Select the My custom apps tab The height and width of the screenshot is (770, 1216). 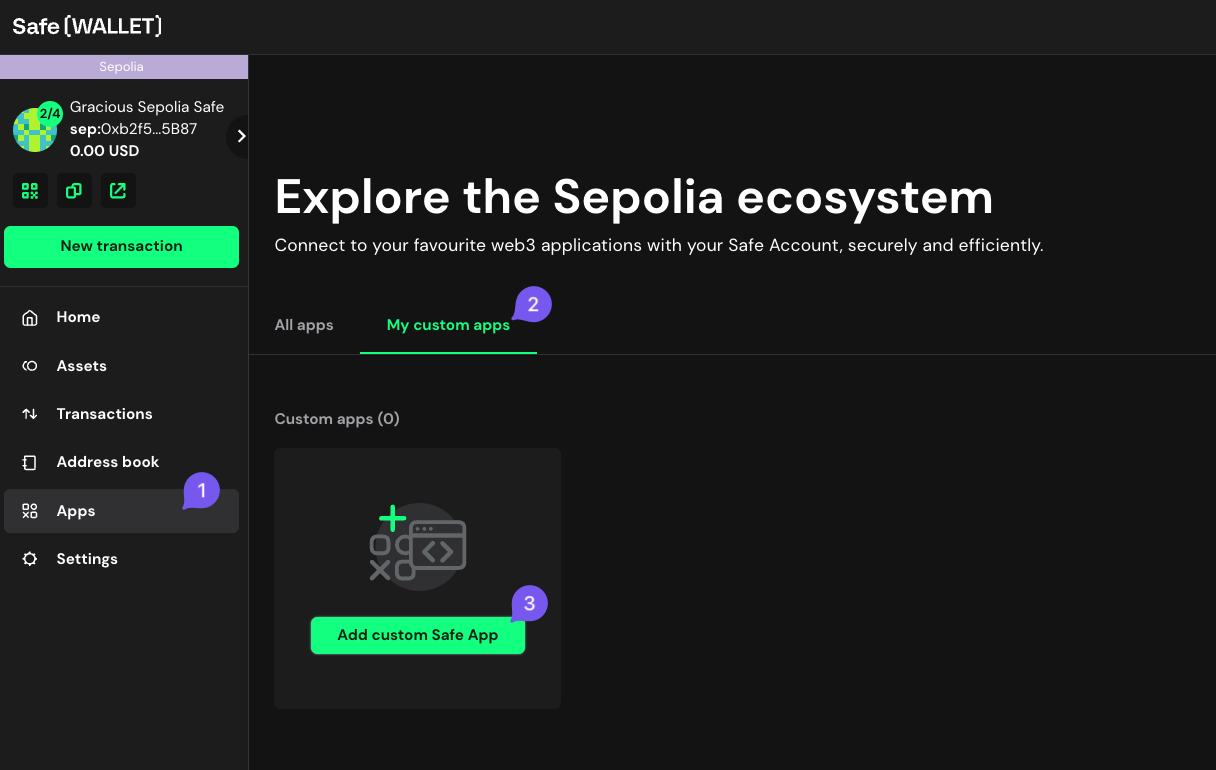click(448, 325)
